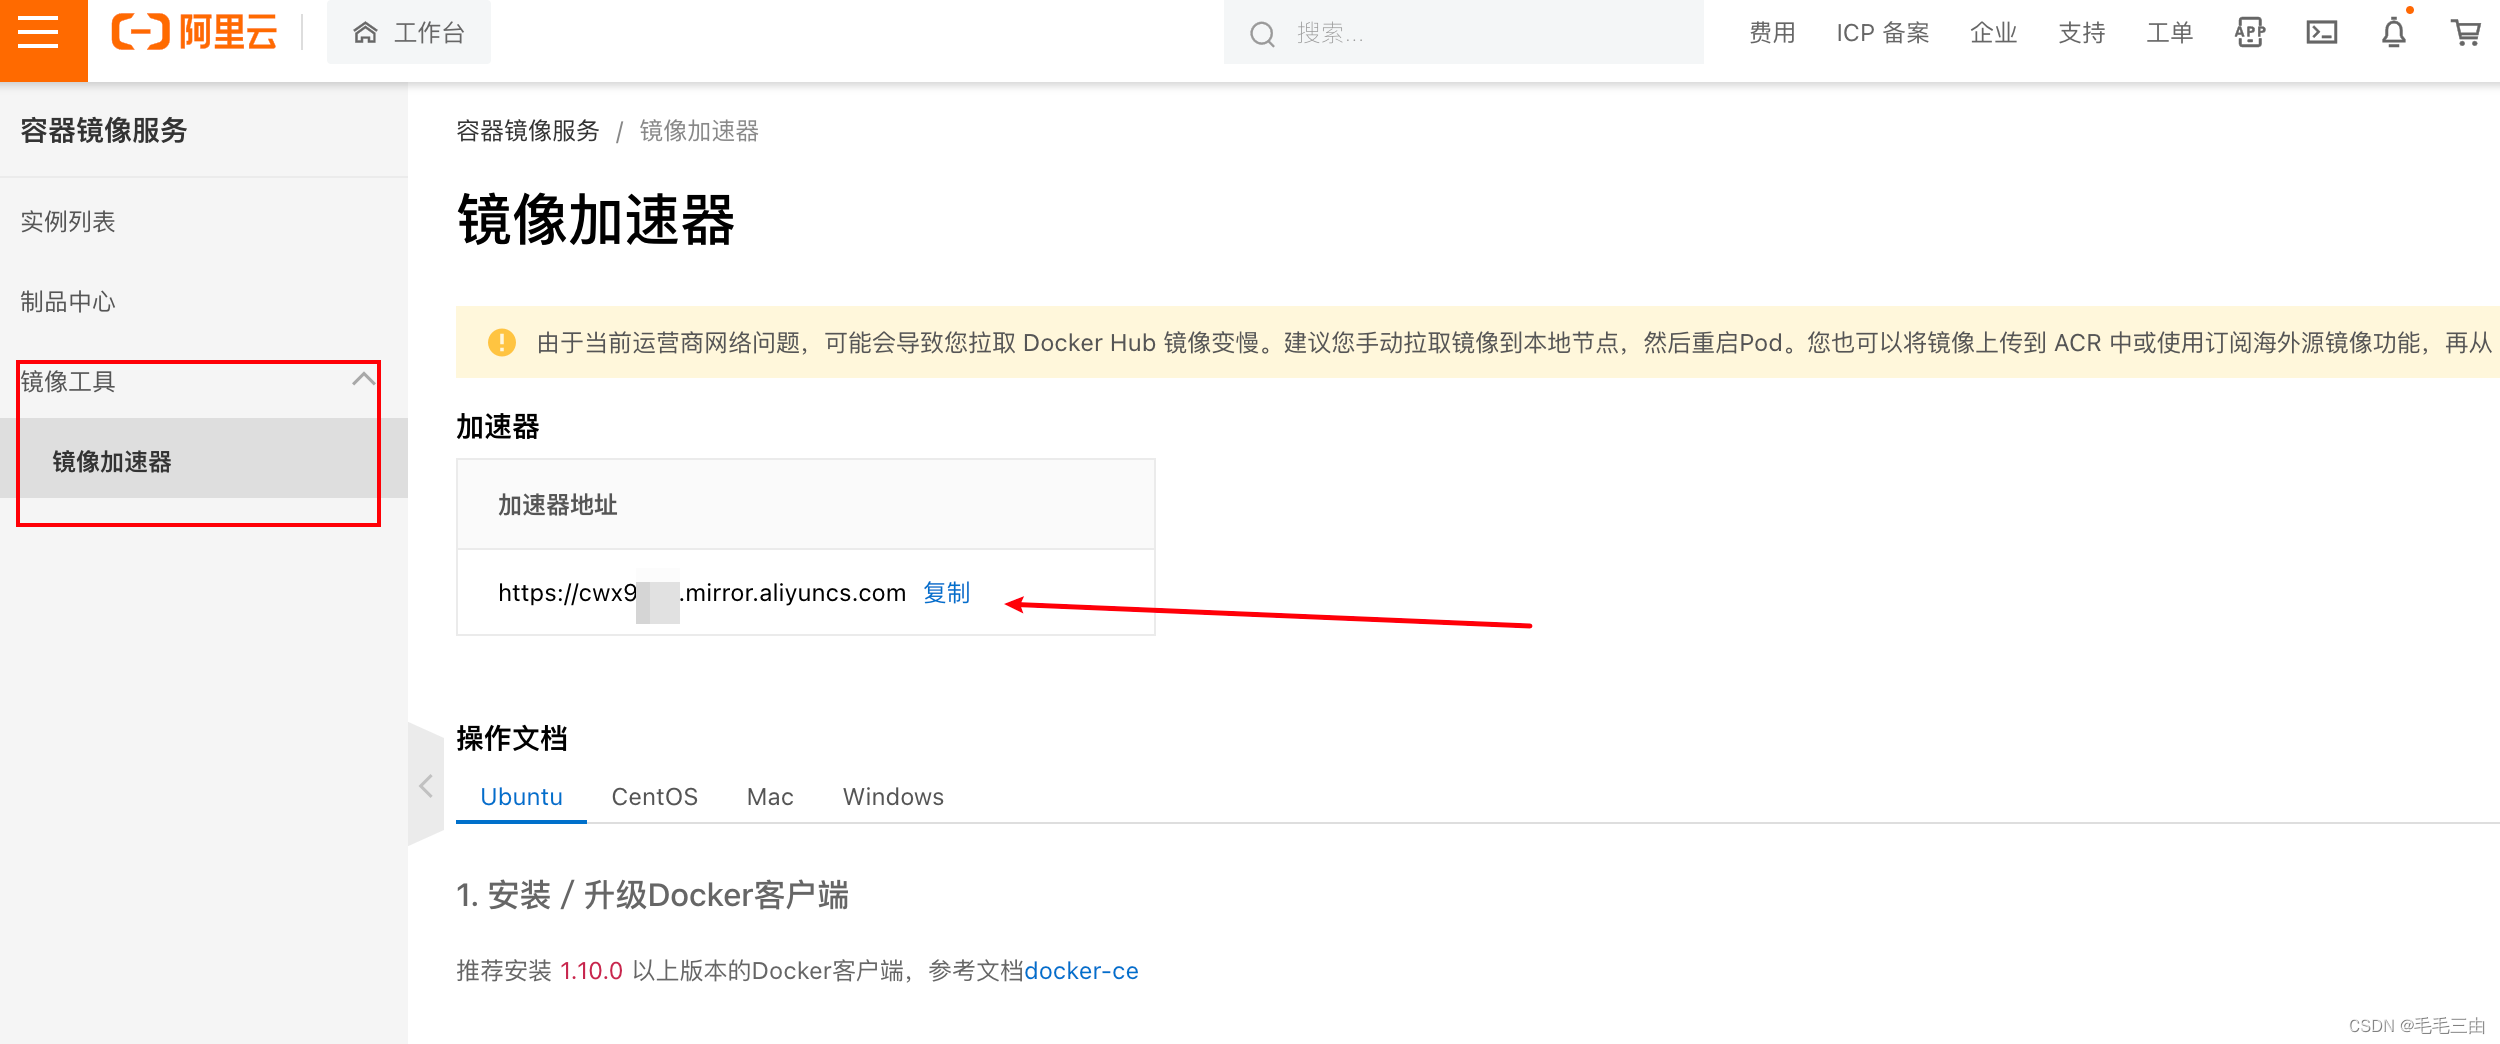Click the search magnifier icon
Viewport: 2500px width, 1044px height.
click(x=1262, y=34)
